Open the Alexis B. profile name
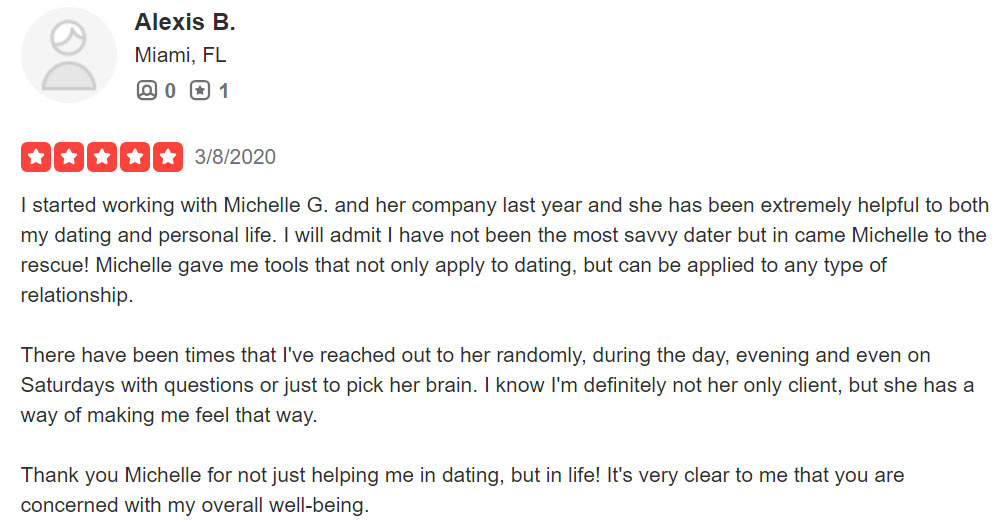This screenshot has width=1003, height=524. pyautogui.click(x=185, y=22)
